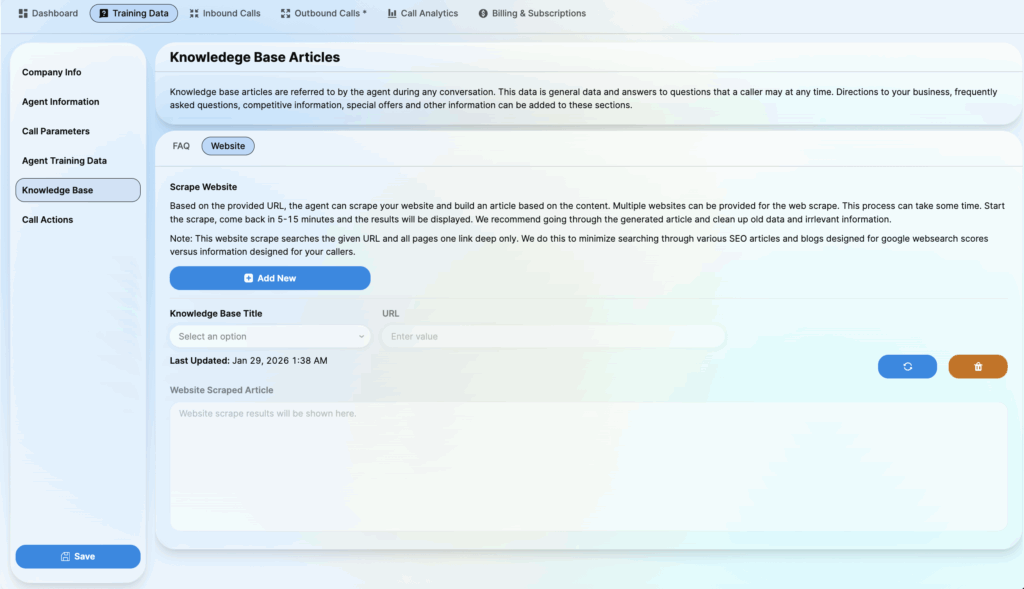Open Agent Information in sidebar

point(61,102)
